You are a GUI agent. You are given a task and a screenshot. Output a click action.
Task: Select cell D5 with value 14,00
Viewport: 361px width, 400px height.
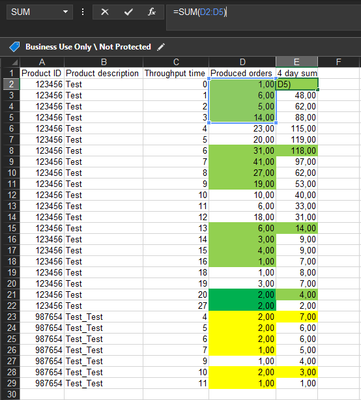[x=242, y=117]
